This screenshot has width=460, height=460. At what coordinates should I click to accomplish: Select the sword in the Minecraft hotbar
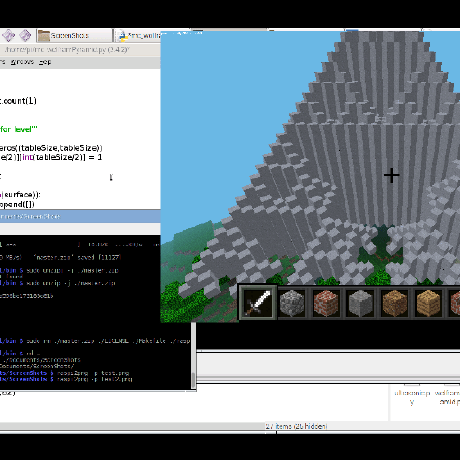click(x=257, y=303)
